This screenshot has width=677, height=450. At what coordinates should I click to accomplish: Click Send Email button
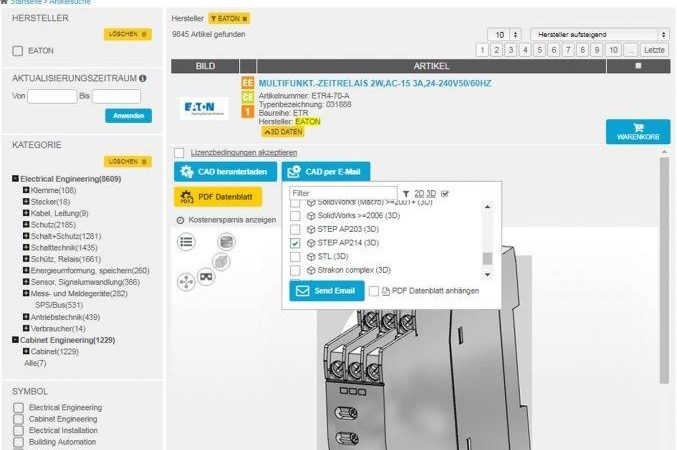click(x=327, y=291)
